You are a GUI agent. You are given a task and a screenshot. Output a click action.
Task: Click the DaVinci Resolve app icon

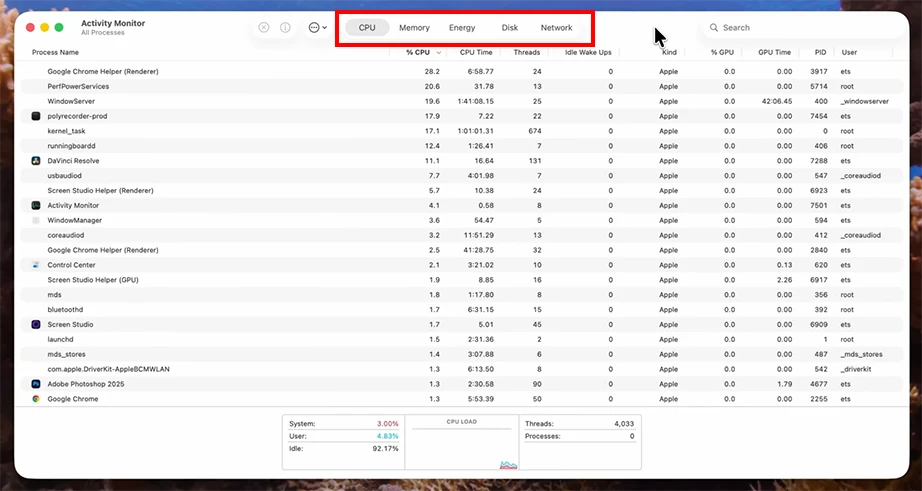(x=36, y=161)
